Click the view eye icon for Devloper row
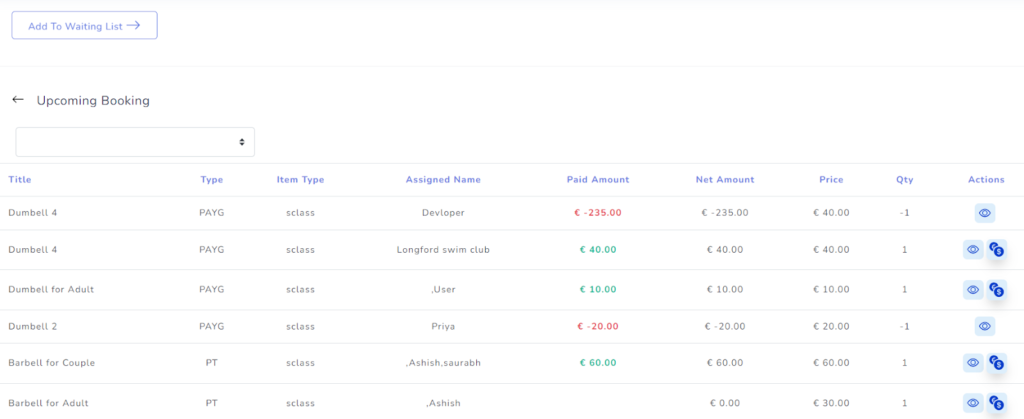The width and height of the screenshot is (1024, 419). click(x=985, y=213)
